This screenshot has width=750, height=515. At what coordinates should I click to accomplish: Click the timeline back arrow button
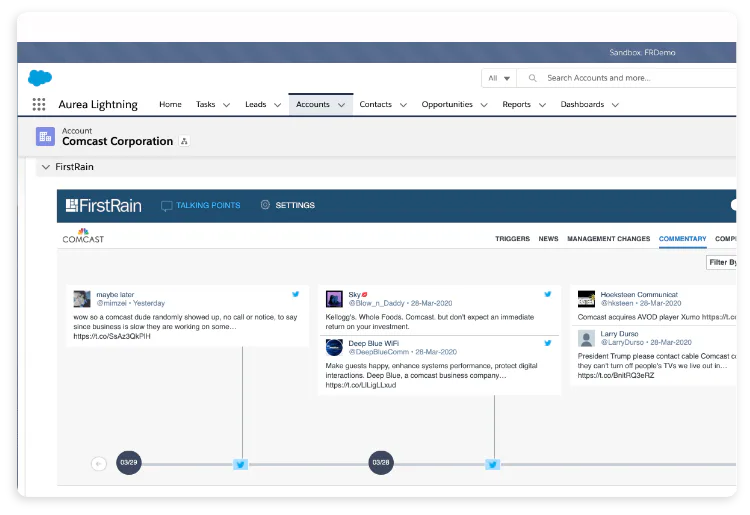coord(99,463)
